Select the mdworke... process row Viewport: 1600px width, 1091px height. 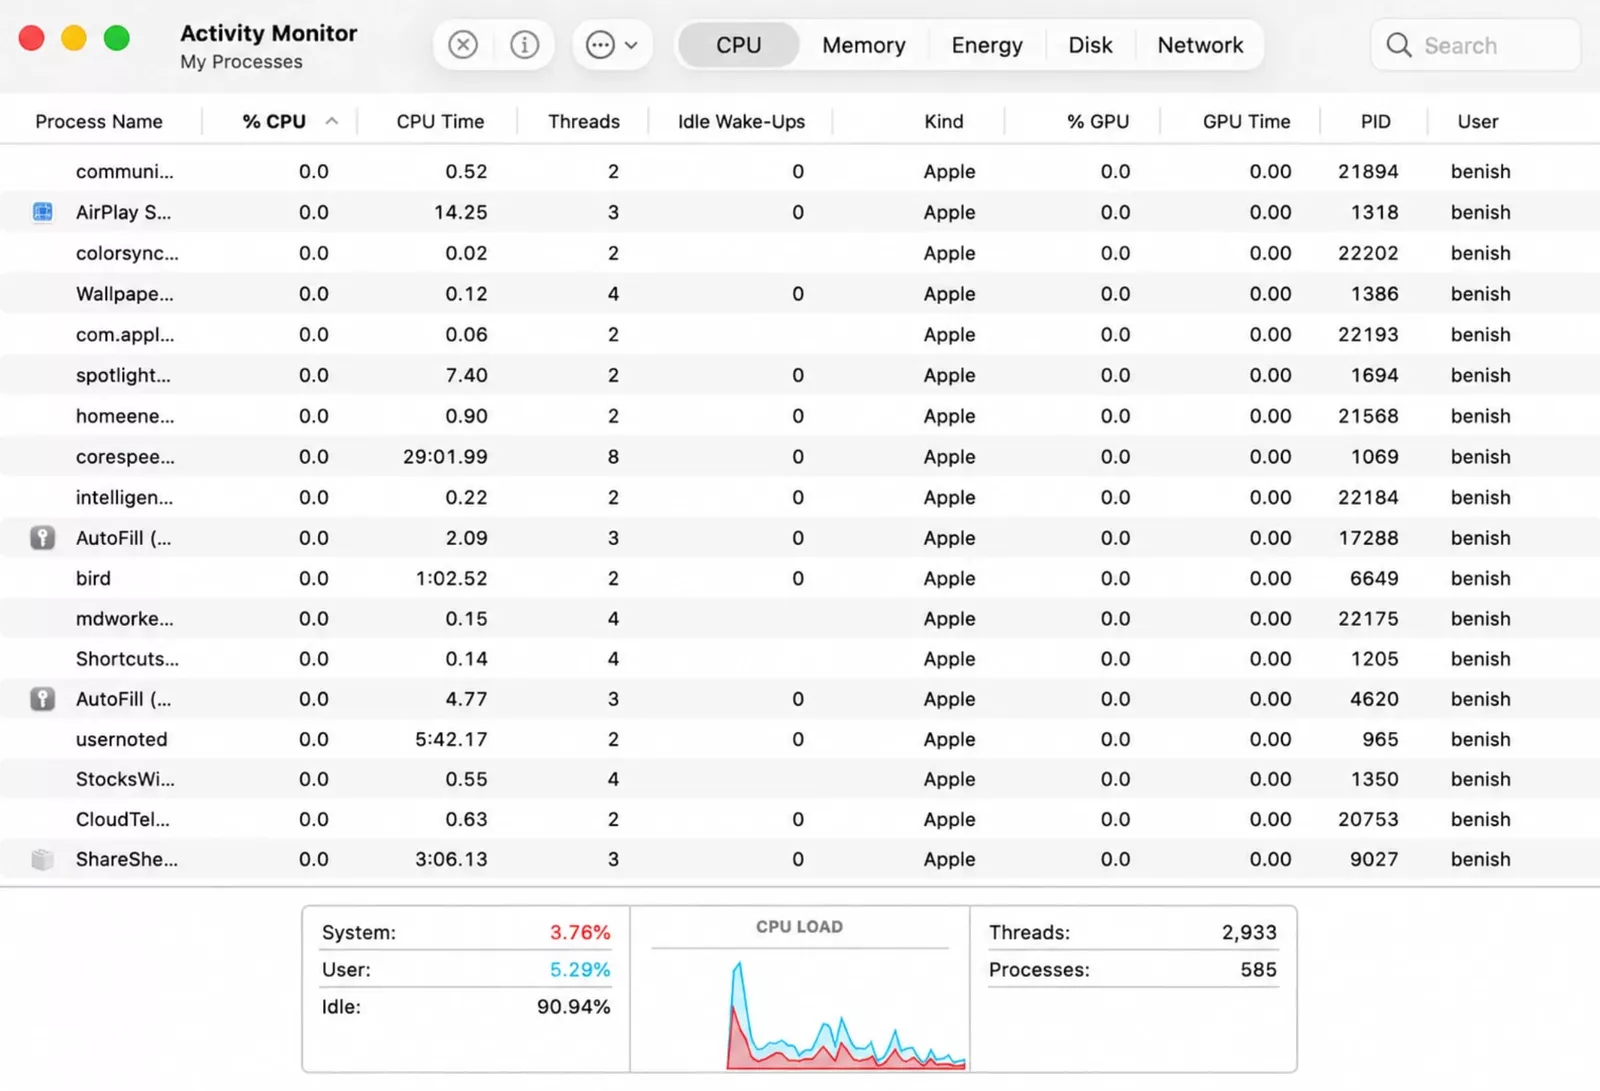click(x=800, y=618)
